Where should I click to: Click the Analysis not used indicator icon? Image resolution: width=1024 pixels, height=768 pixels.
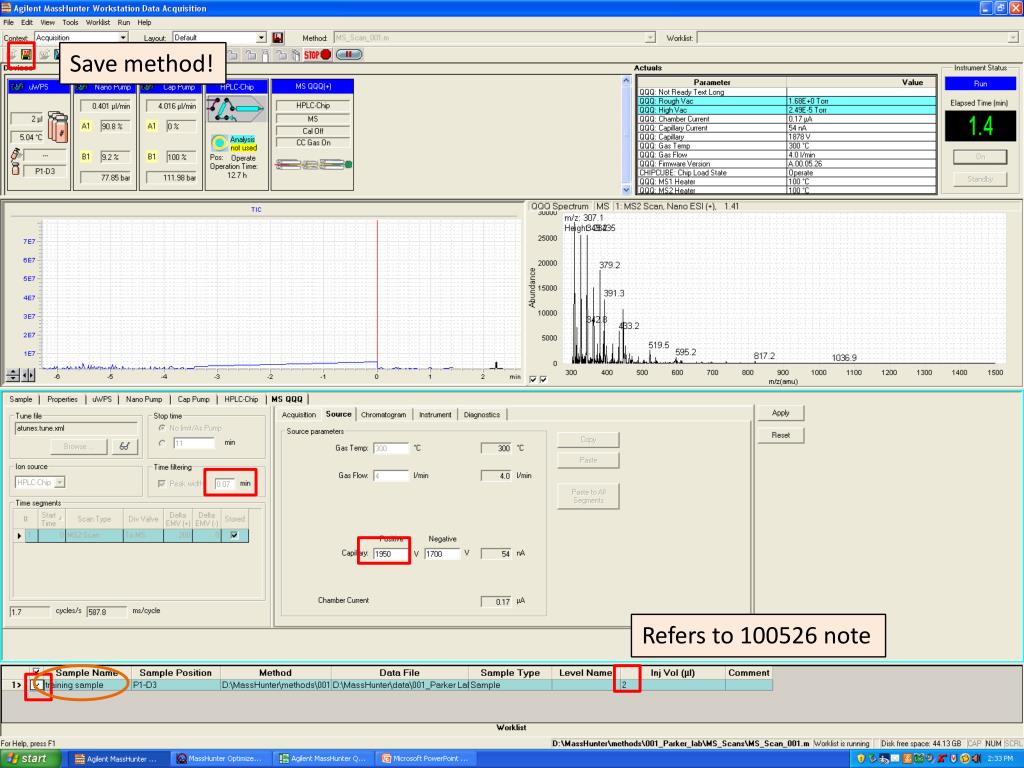click(x=219, y=142)
